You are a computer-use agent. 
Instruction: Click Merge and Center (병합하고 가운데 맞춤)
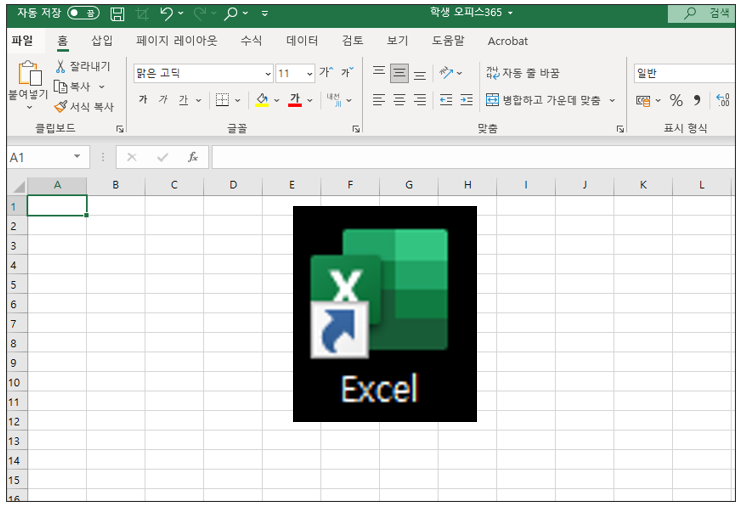(x=543, y=100)
